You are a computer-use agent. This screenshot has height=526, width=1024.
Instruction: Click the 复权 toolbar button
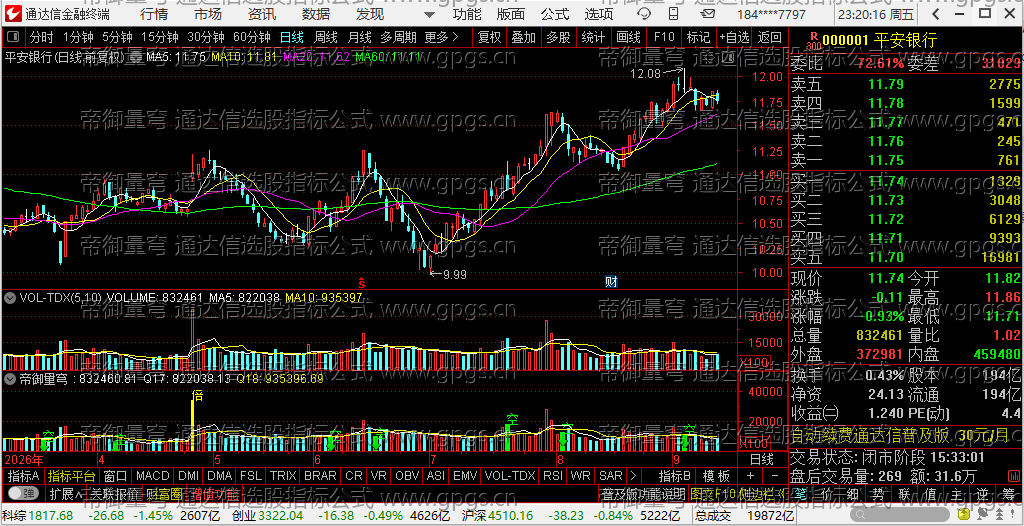(488, 37)
